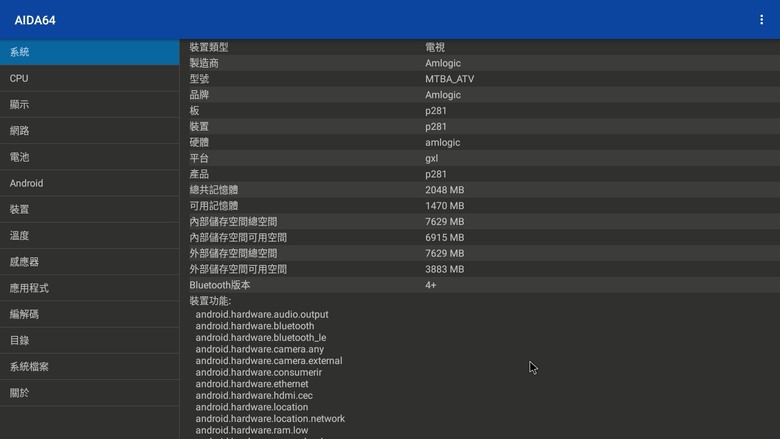This screenshot has width=780, height=439.
Task: Open the 網路 sidebar category
Action: pos(90,131)
